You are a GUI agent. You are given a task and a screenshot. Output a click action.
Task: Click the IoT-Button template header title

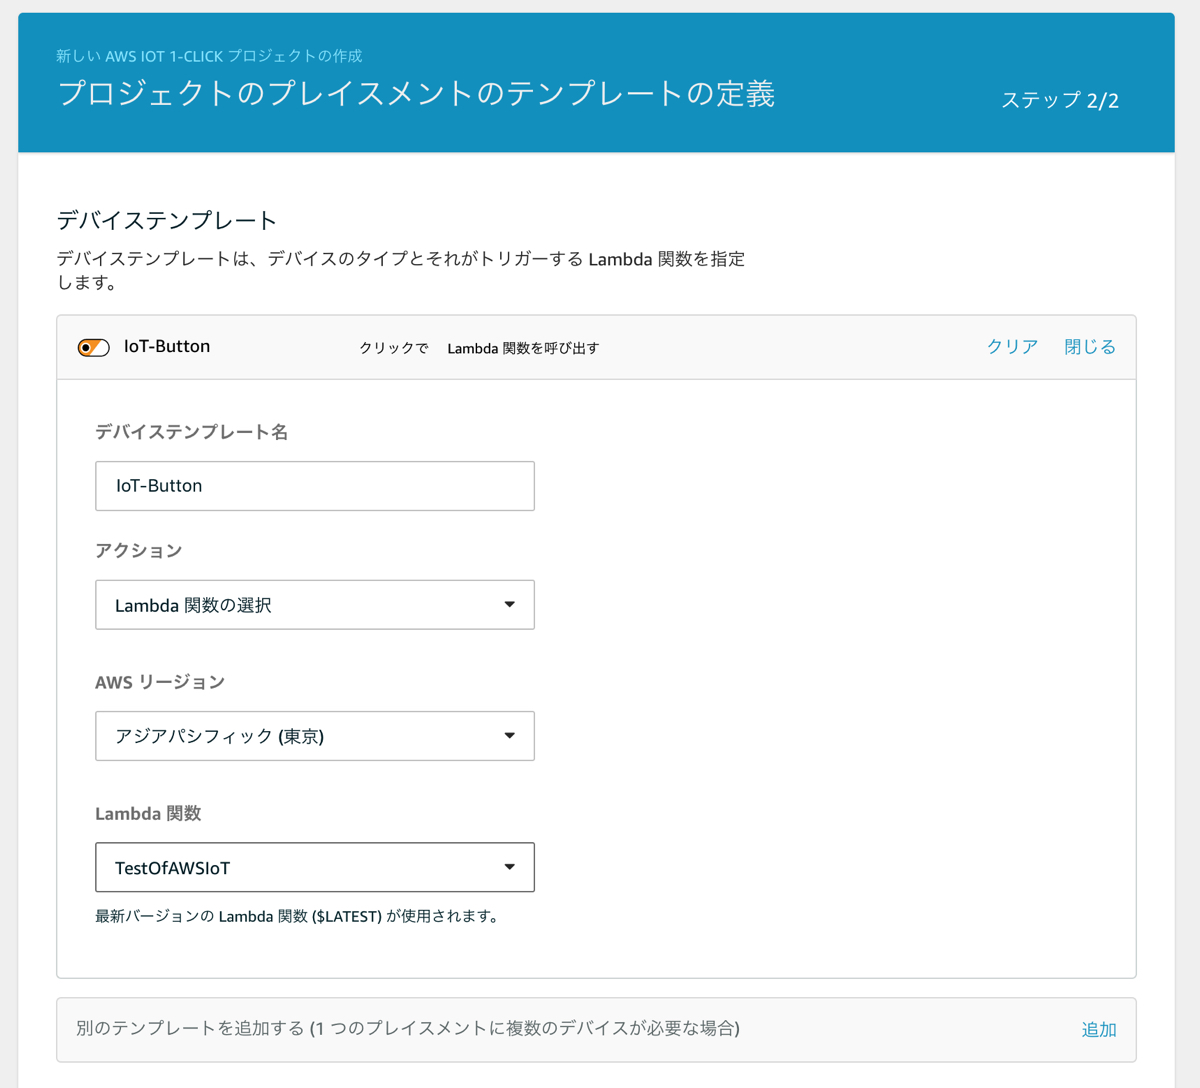point(167,346)
